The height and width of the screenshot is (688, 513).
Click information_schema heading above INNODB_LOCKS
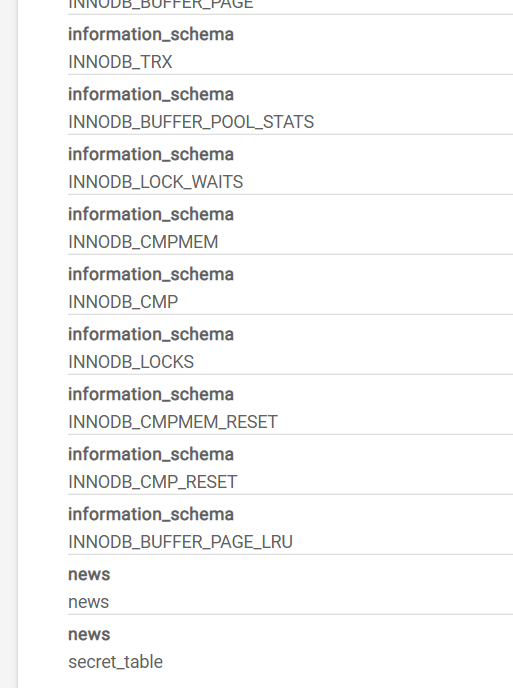[x=151, y=334]
